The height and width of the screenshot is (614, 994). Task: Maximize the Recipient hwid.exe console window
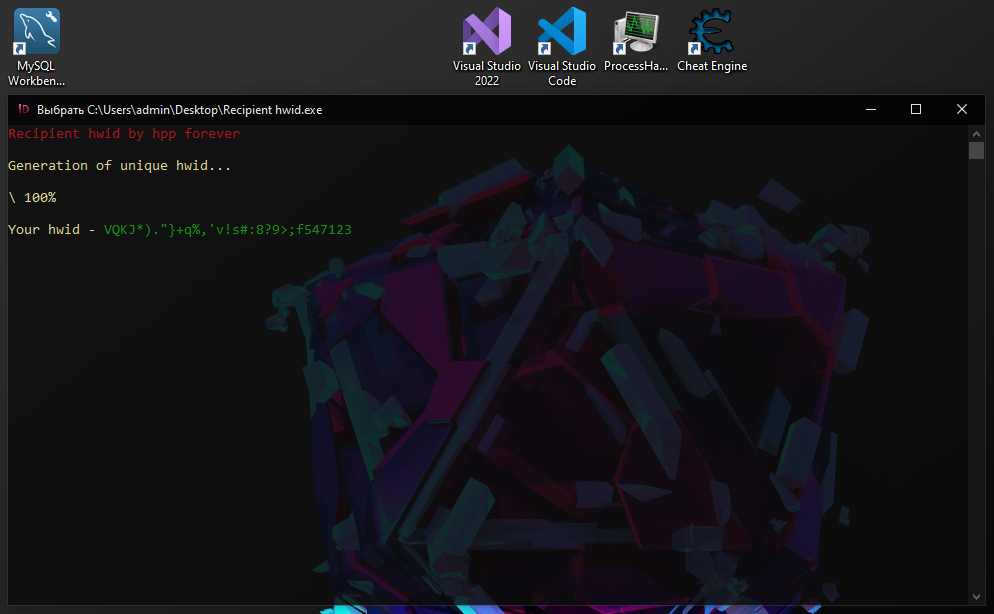coord(915,110)
